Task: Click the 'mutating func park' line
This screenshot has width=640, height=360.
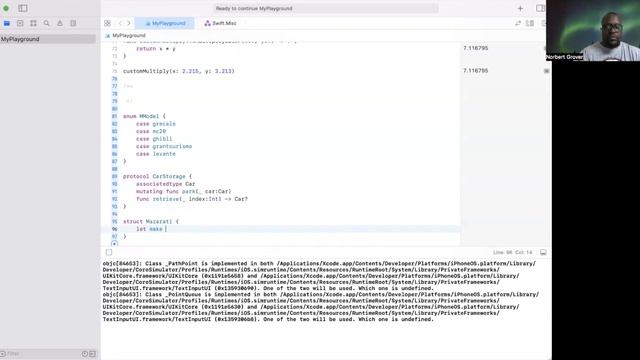Action: [x=184, y=191]
